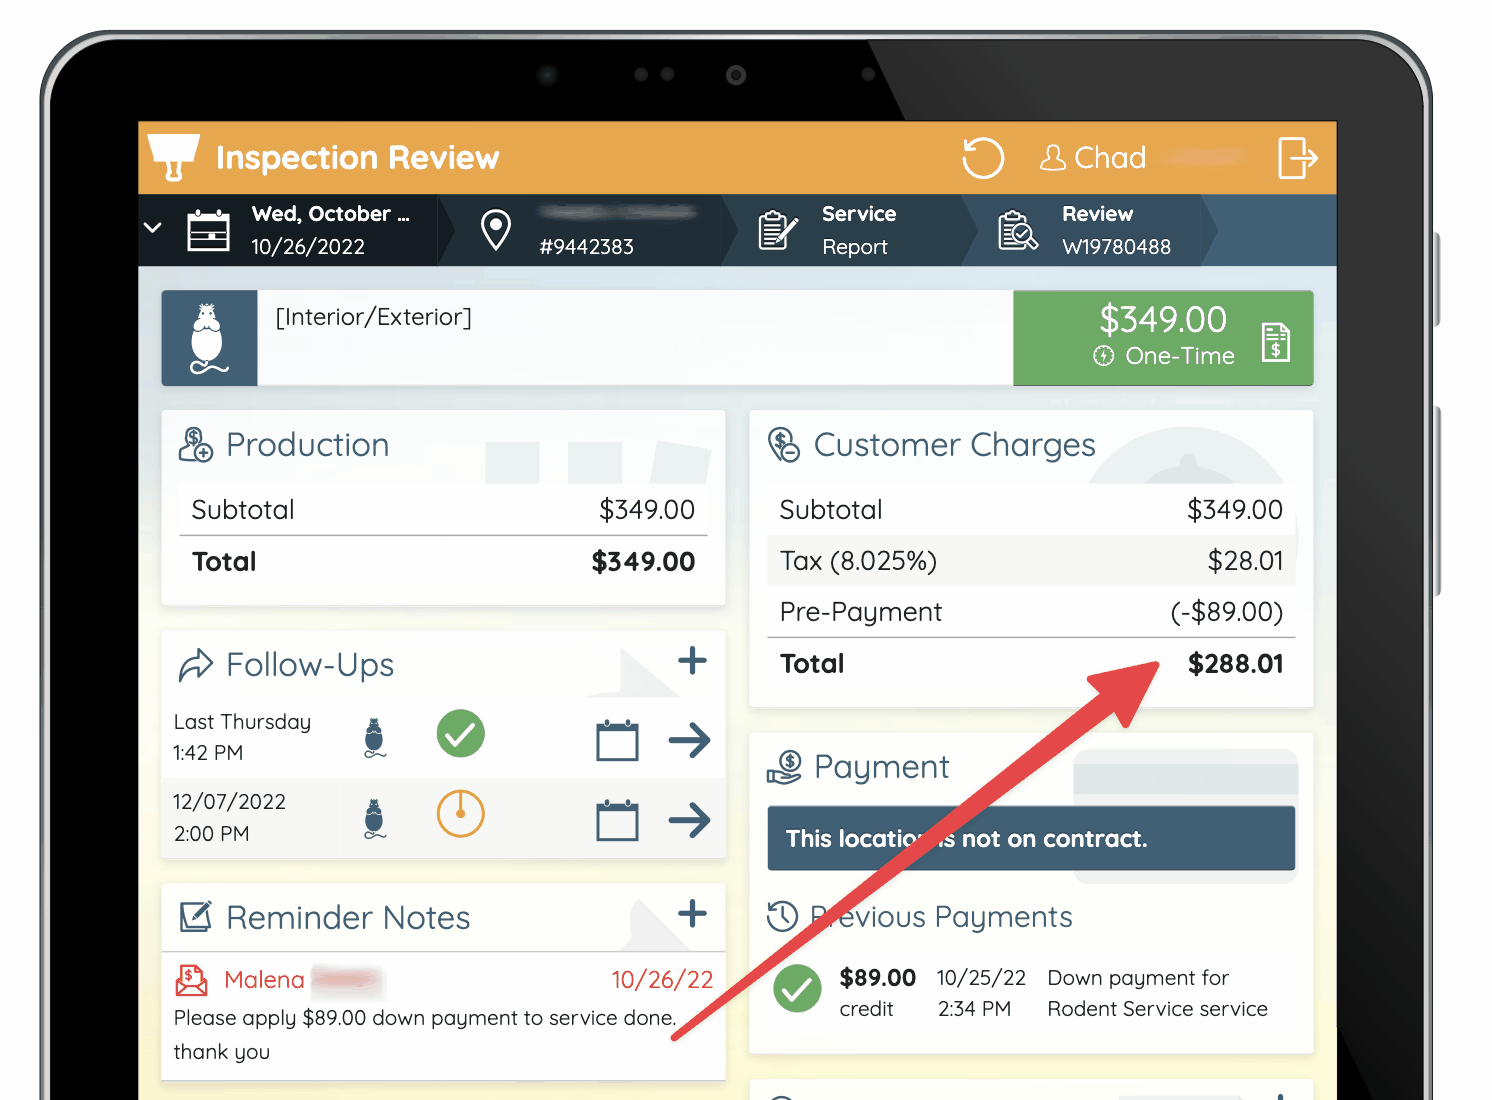Click the refresh icon in orange header

(x=982, y=158)
